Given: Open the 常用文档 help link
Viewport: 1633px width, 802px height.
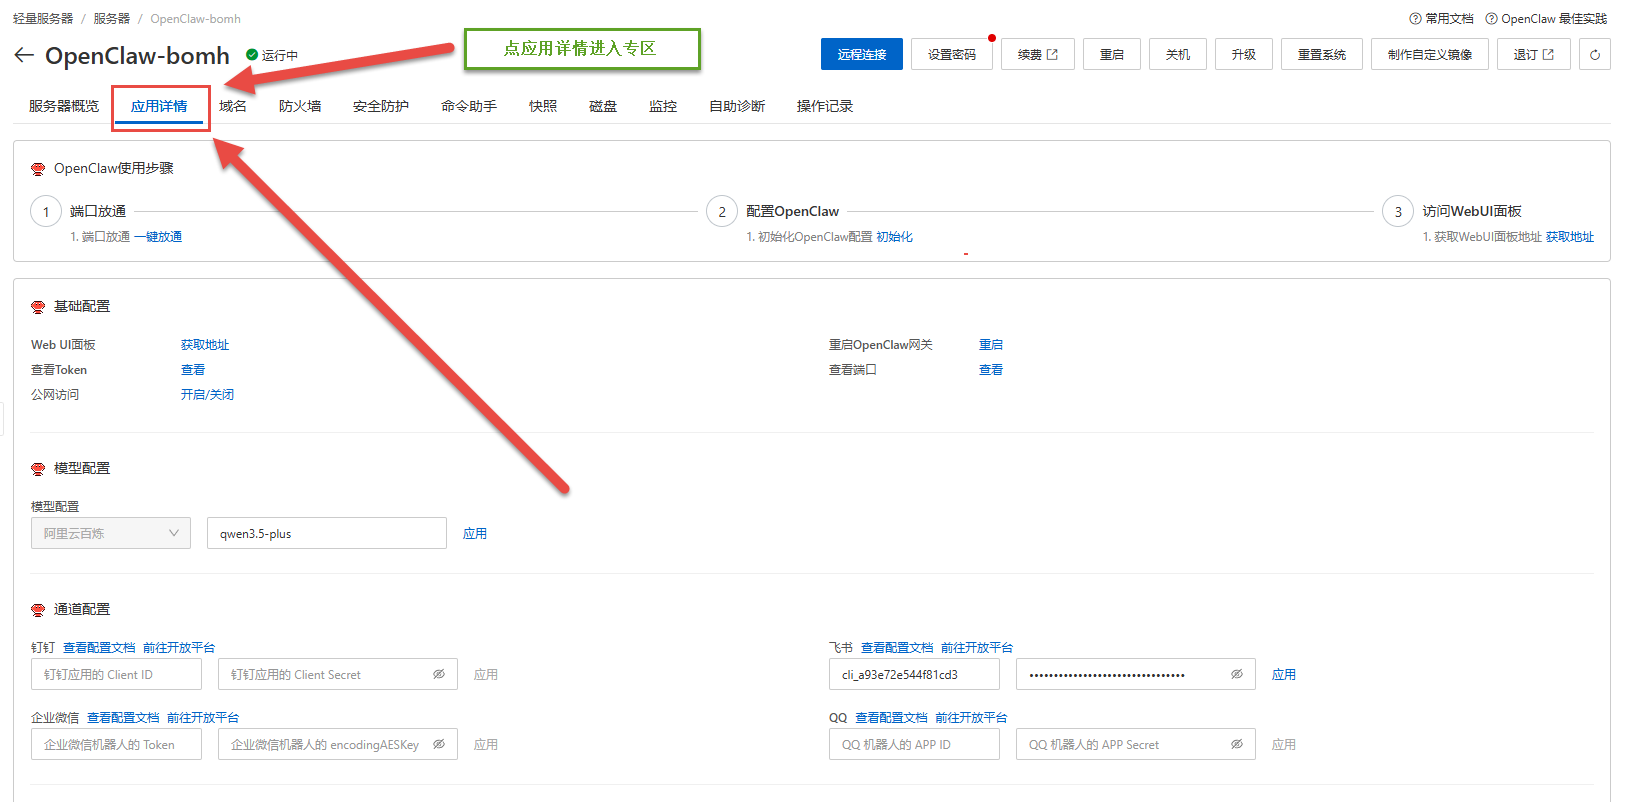Looking at the screenshot, I should click(x=1441, y=19).
